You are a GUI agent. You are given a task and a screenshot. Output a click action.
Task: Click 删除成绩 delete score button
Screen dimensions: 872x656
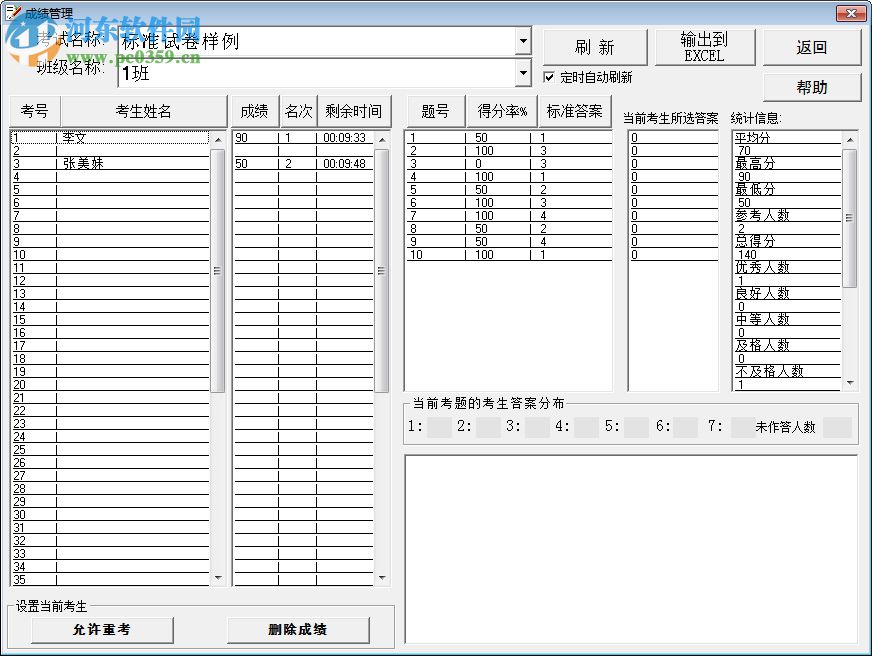pos(298,629)
